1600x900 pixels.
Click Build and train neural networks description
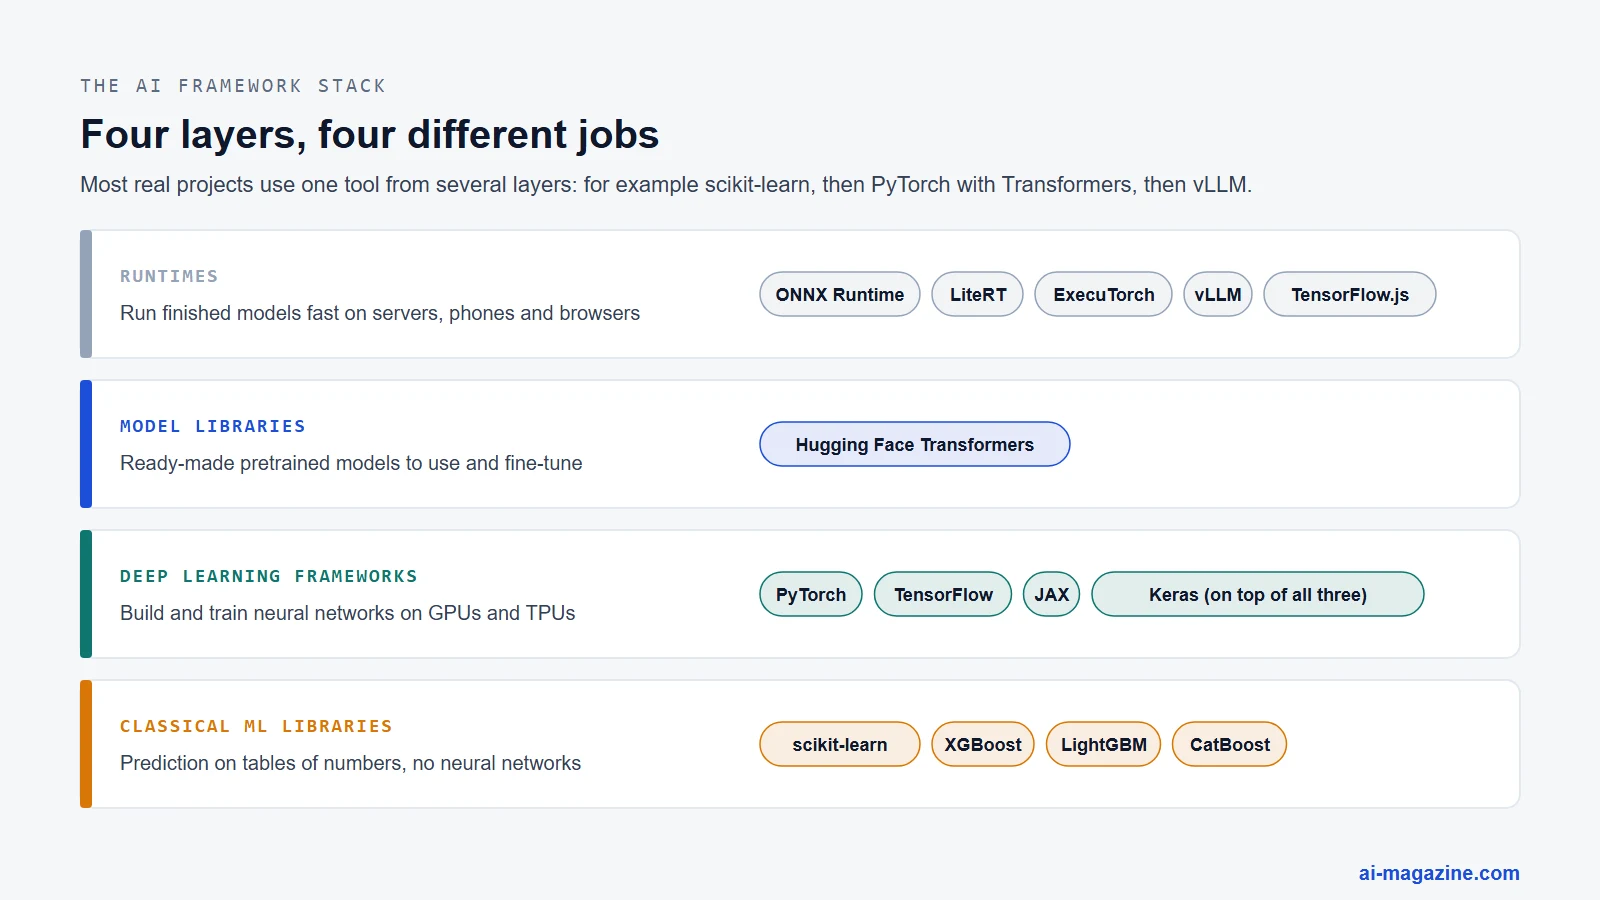pos(348,613)
